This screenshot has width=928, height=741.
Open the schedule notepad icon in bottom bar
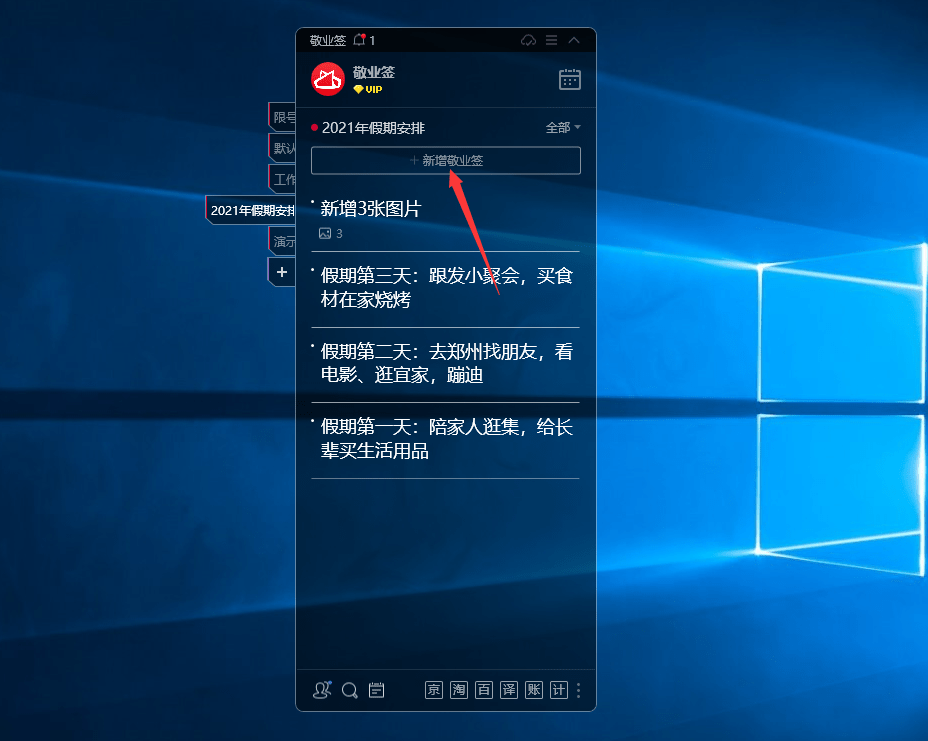[x=376, y=690]
